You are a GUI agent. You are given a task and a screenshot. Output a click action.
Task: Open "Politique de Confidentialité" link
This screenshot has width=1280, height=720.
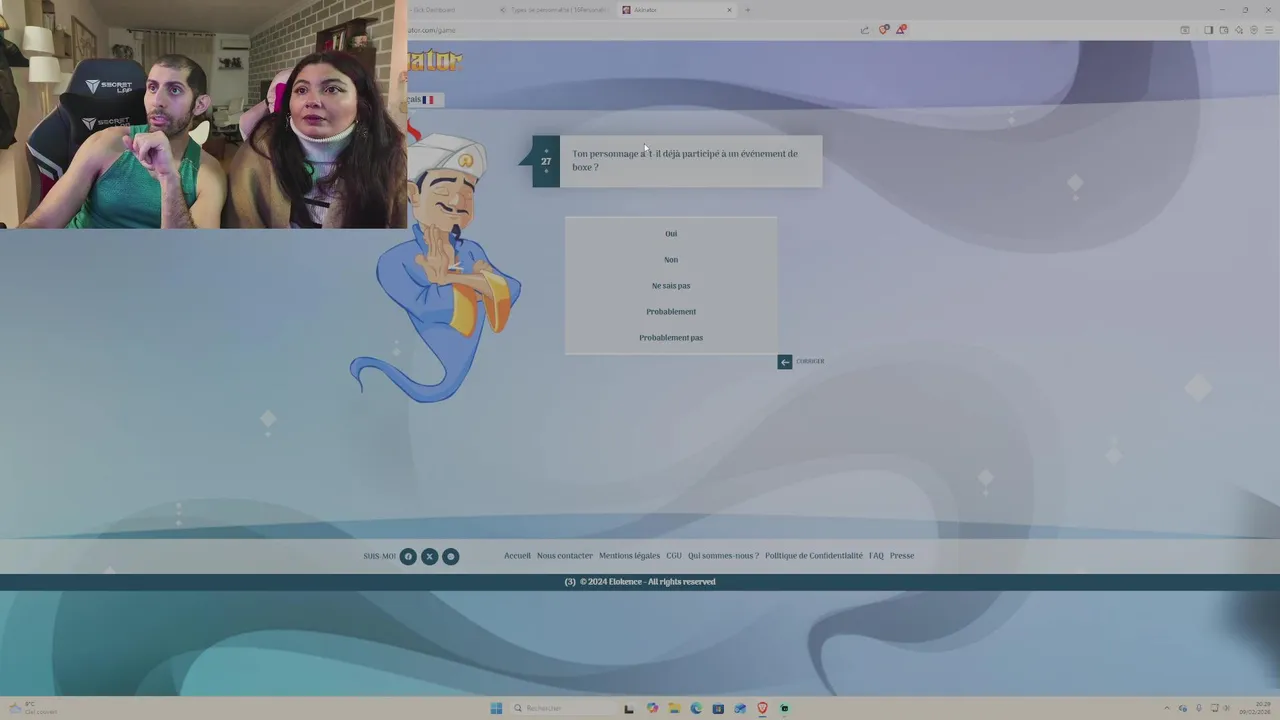(x=814, y=556)
